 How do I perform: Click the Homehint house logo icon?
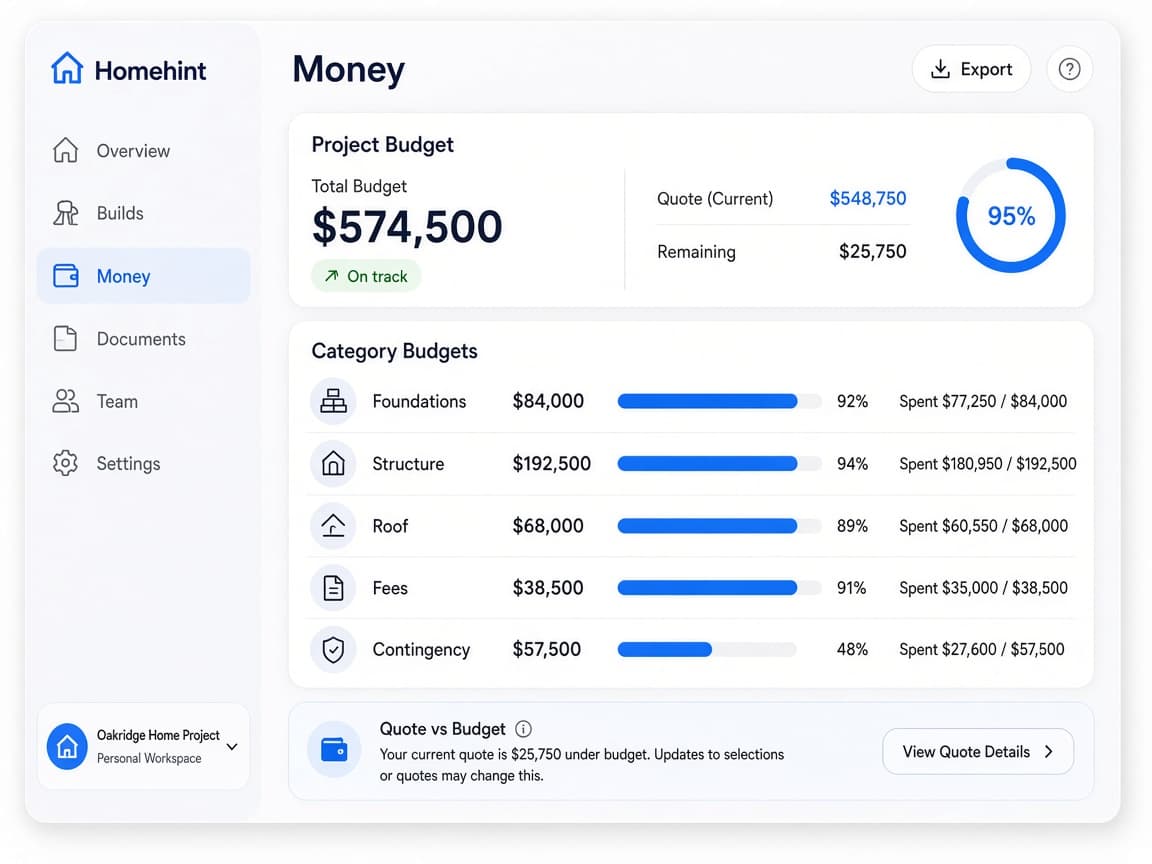click(67, 68)
